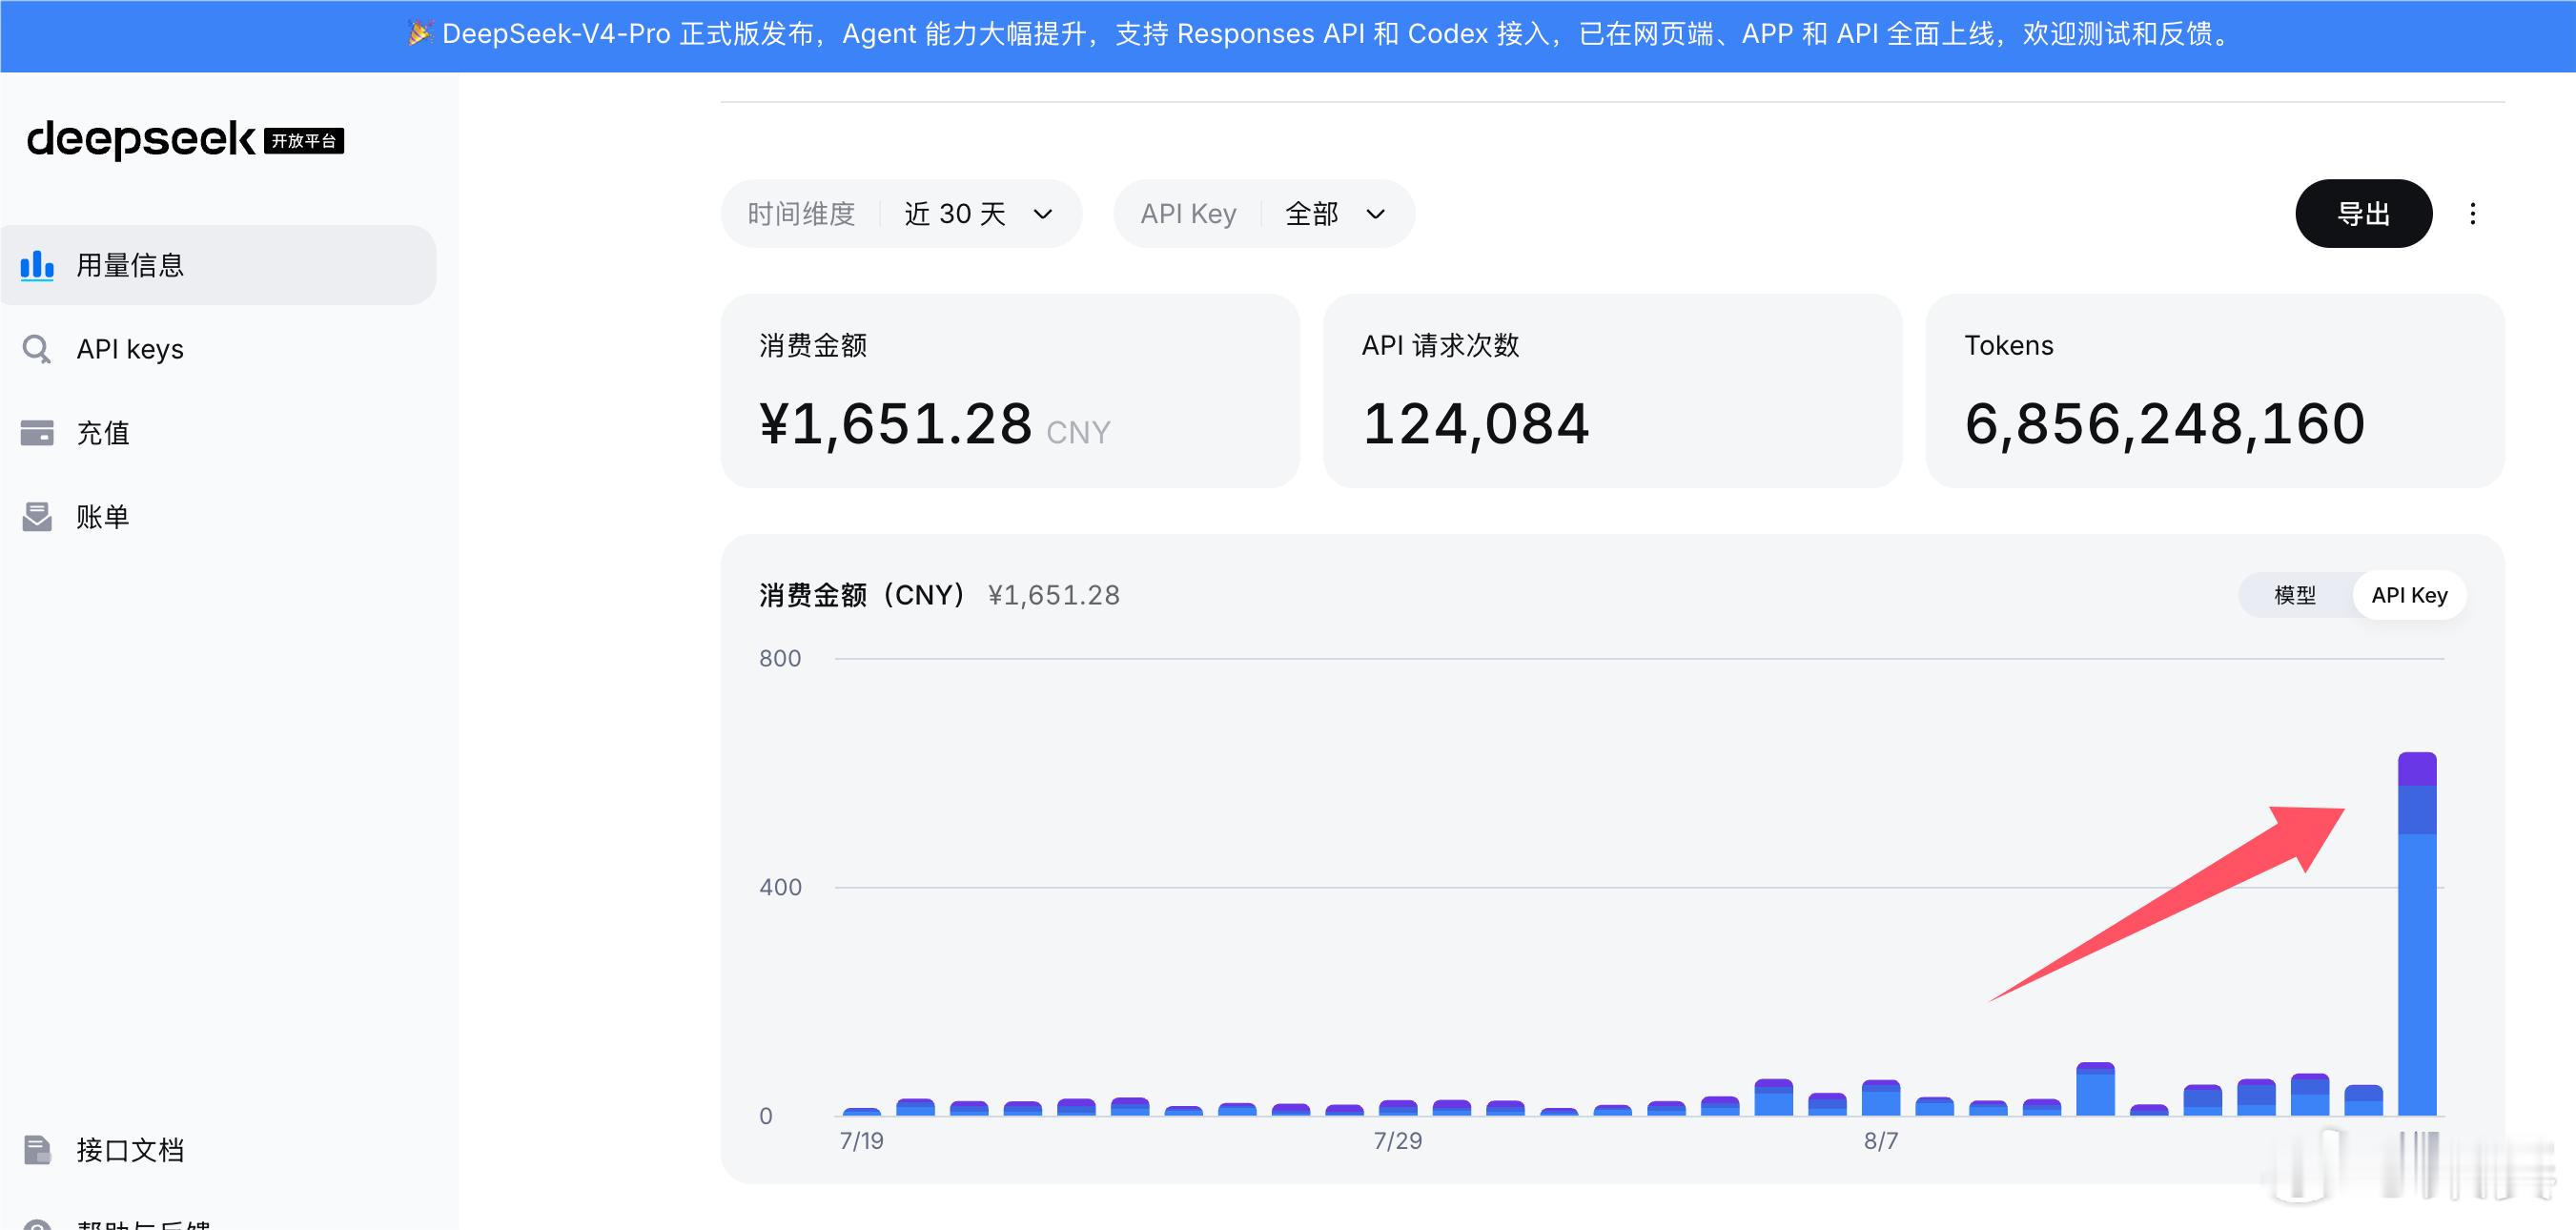Image resolution: width=2576 pixels, height=1230 pixels.
Task: Open the three-dot more options menu
Action: [x=2472, y=214]
